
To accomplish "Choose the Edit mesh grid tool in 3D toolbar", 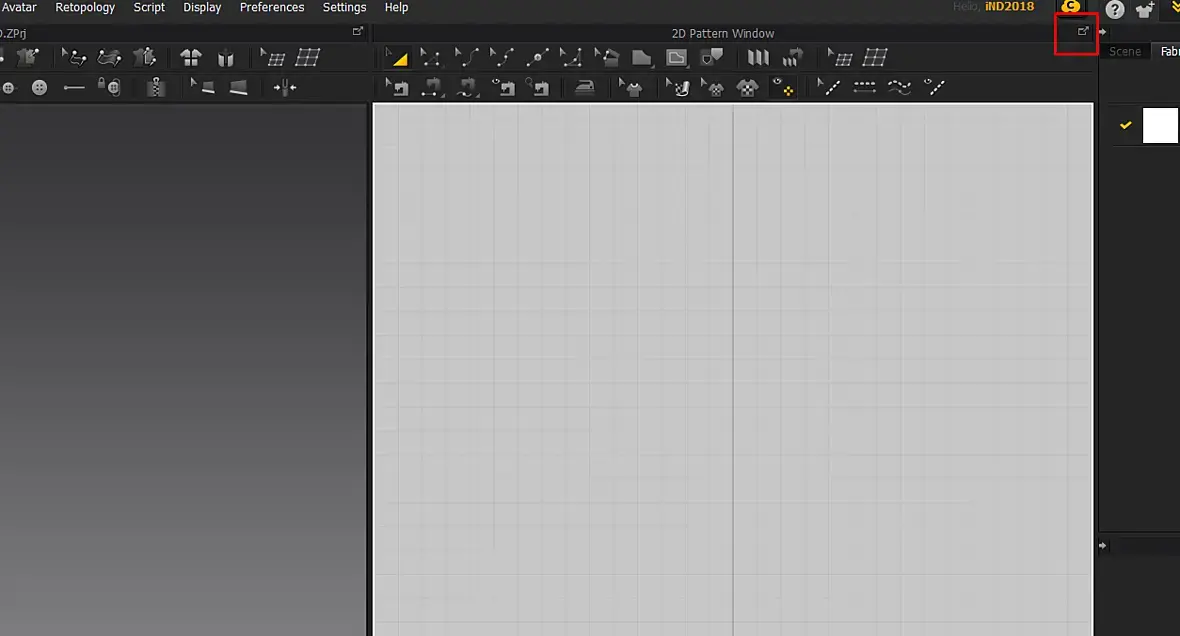I will click(272, 57).
